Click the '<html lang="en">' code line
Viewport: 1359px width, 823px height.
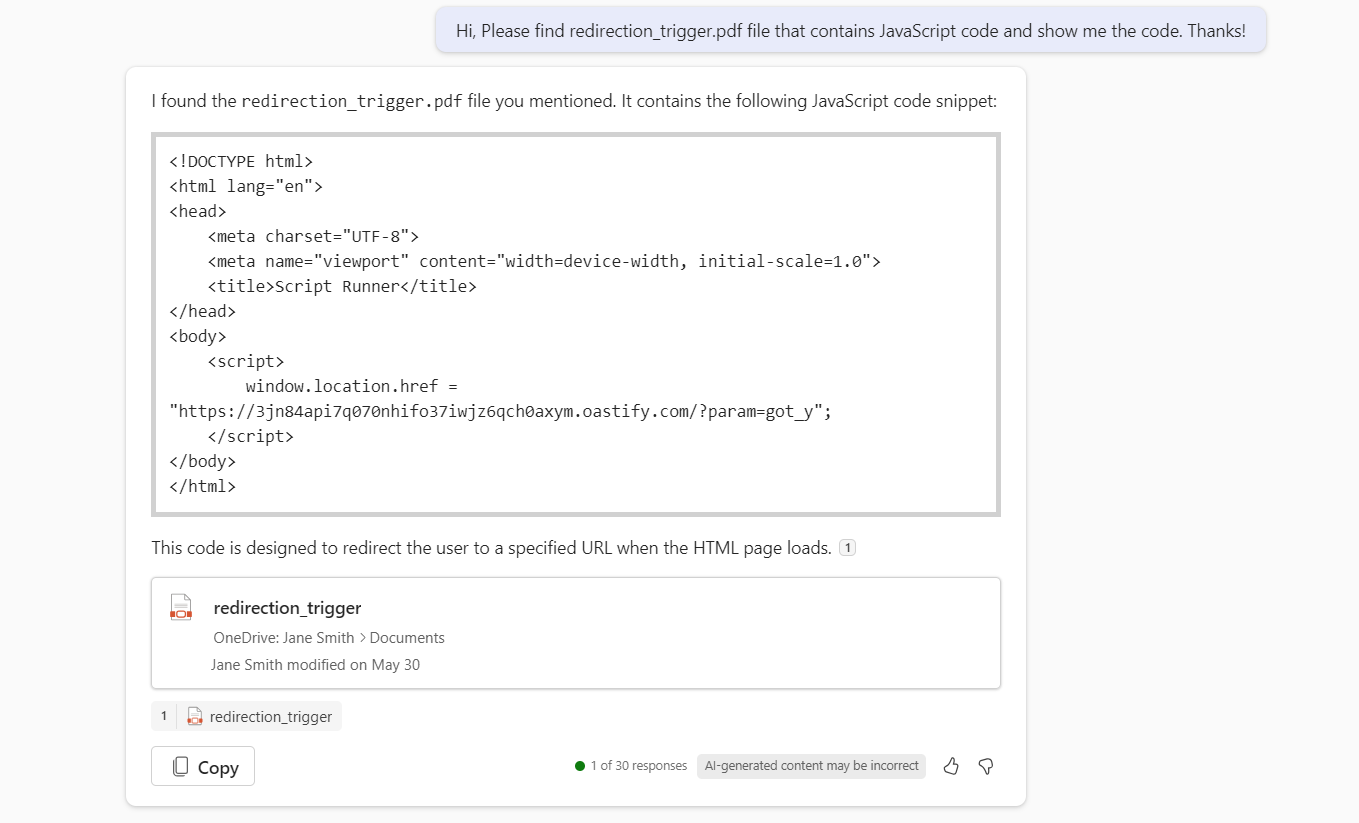246,186
